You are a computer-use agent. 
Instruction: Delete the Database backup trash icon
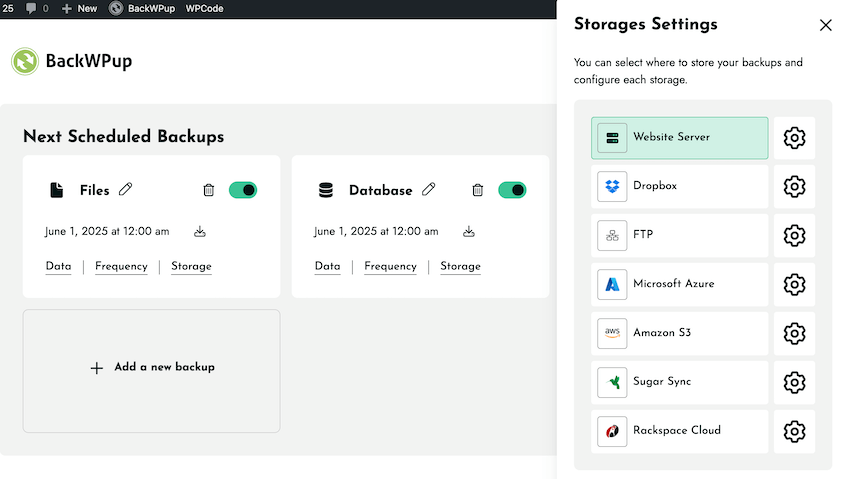477,190
